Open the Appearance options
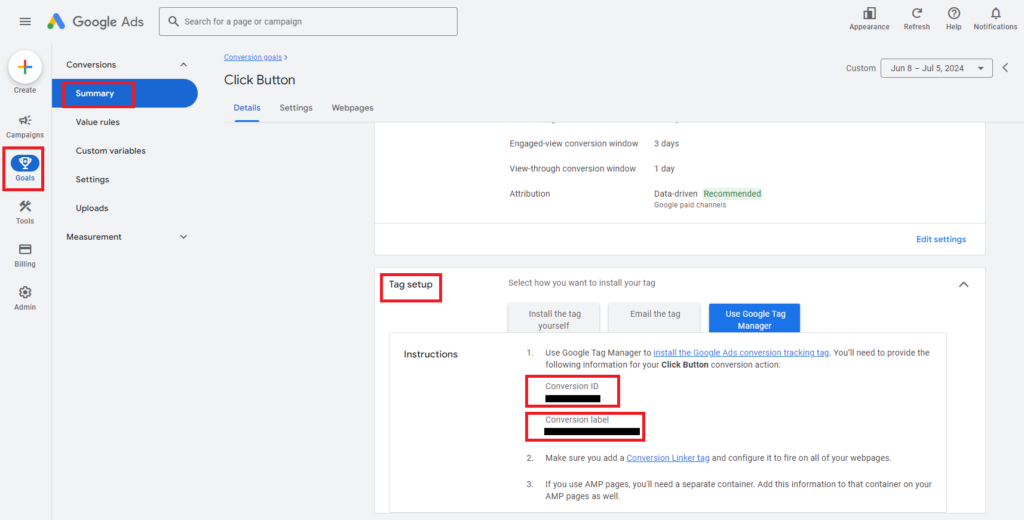This screenshot has width=1024, height=520. pyautogui.click(x=869, y=19)
